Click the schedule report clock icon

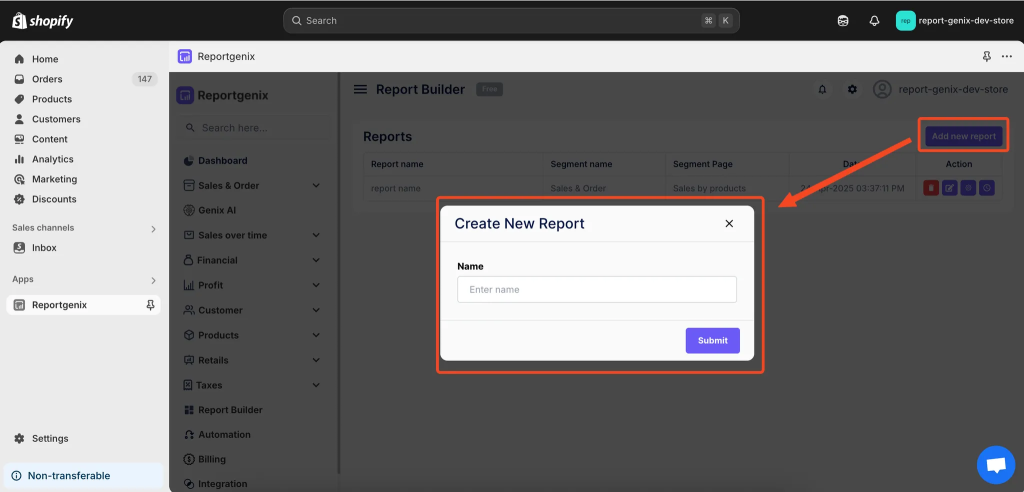pos(986,187)
